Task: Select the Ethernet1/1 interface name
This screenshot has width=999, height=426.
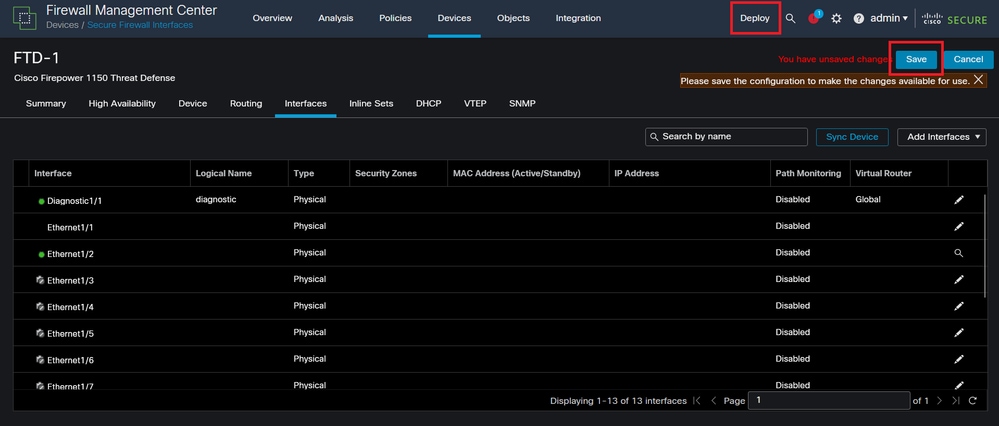Action: tap(70, 227)
